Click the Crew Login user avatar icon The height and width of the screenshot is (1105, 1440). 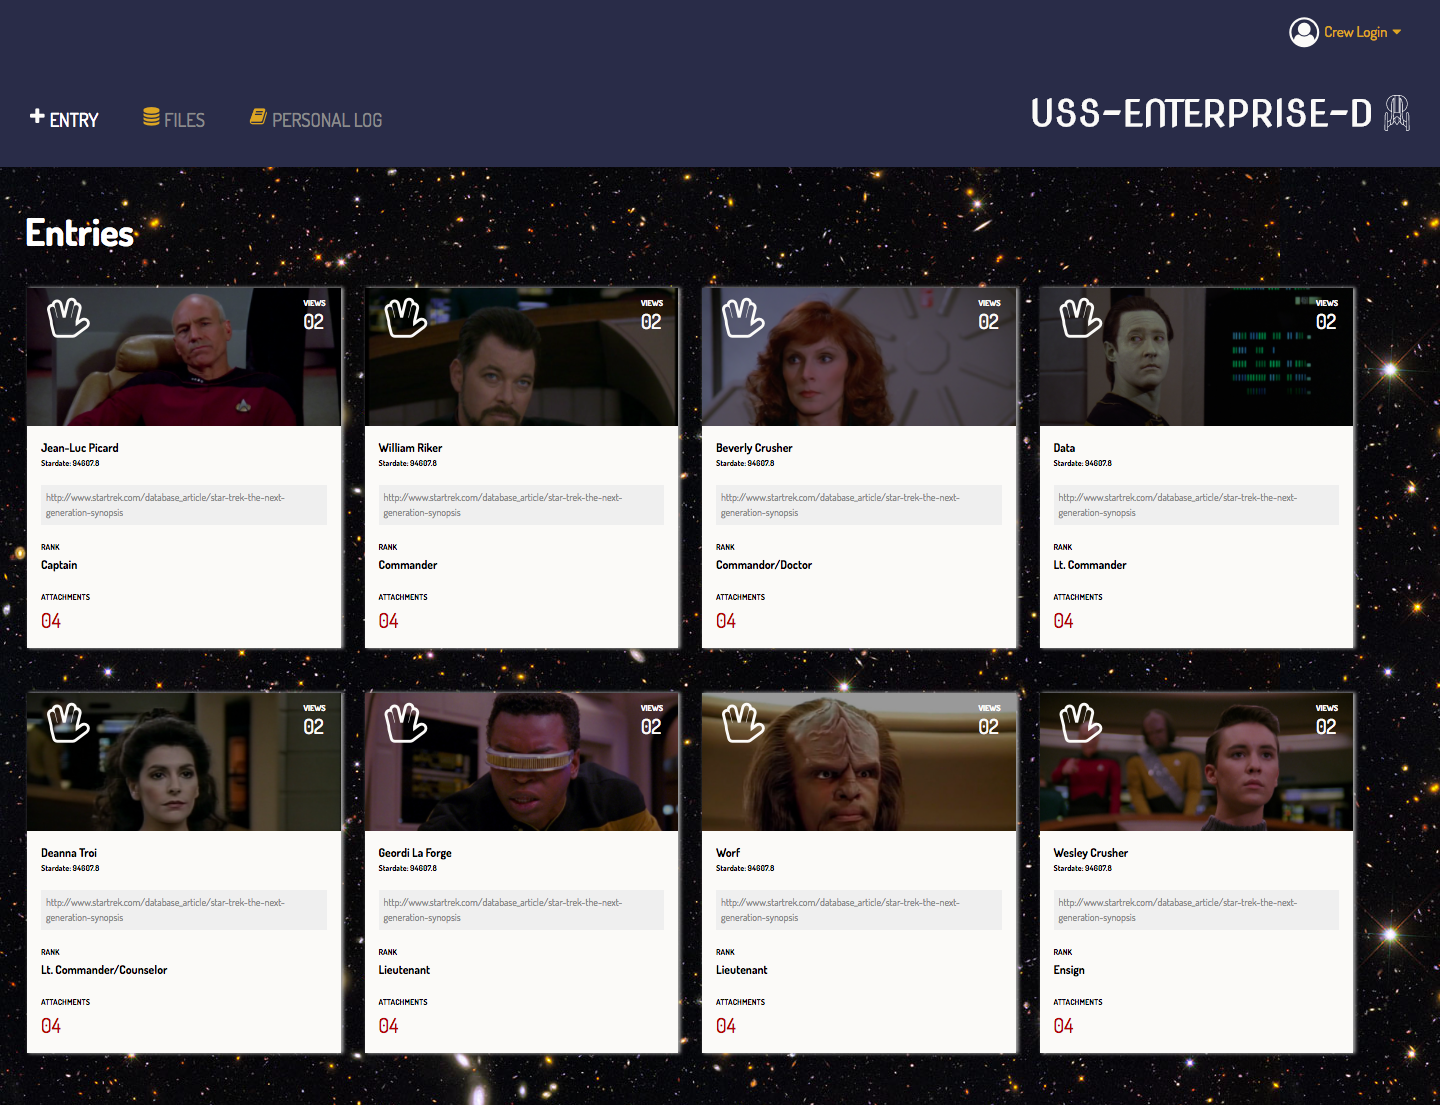pyautogui.click(x=1304, y=33)
